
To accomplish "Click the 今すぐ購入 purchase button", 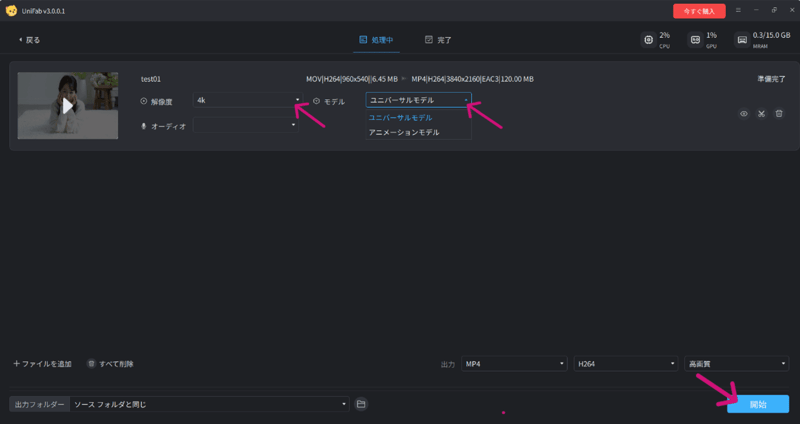I will tap(699, 11).
